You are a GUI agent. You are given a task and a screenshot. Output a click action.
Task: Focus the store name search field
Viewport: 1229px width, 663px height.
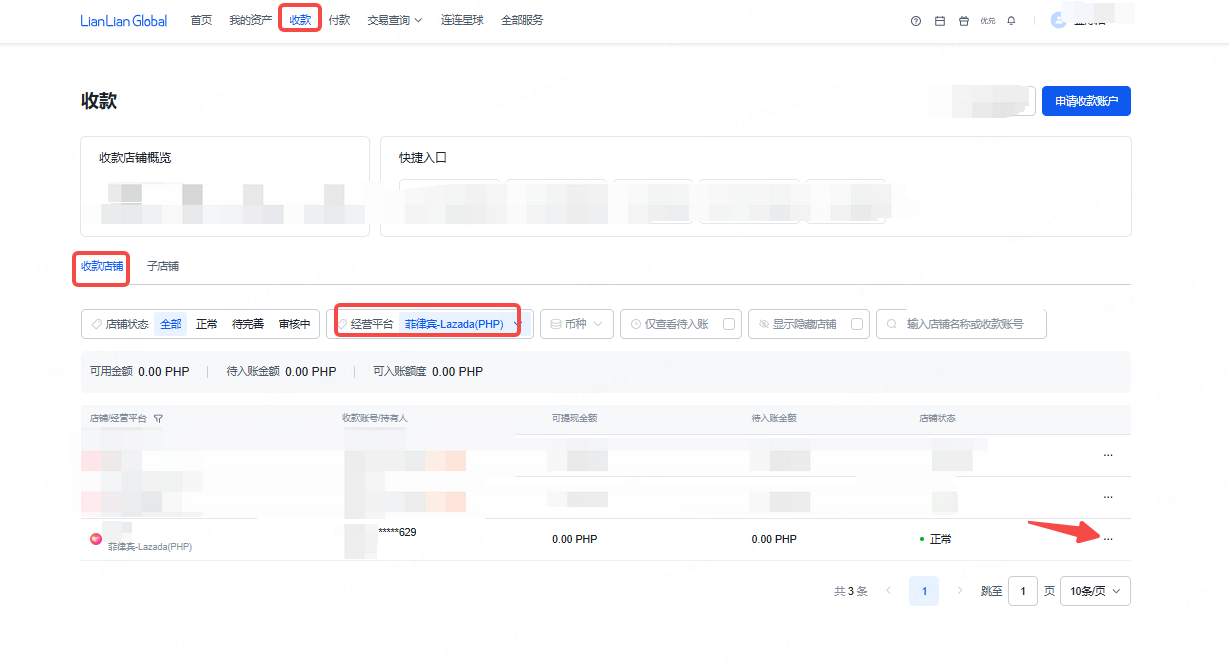(961, 324)
